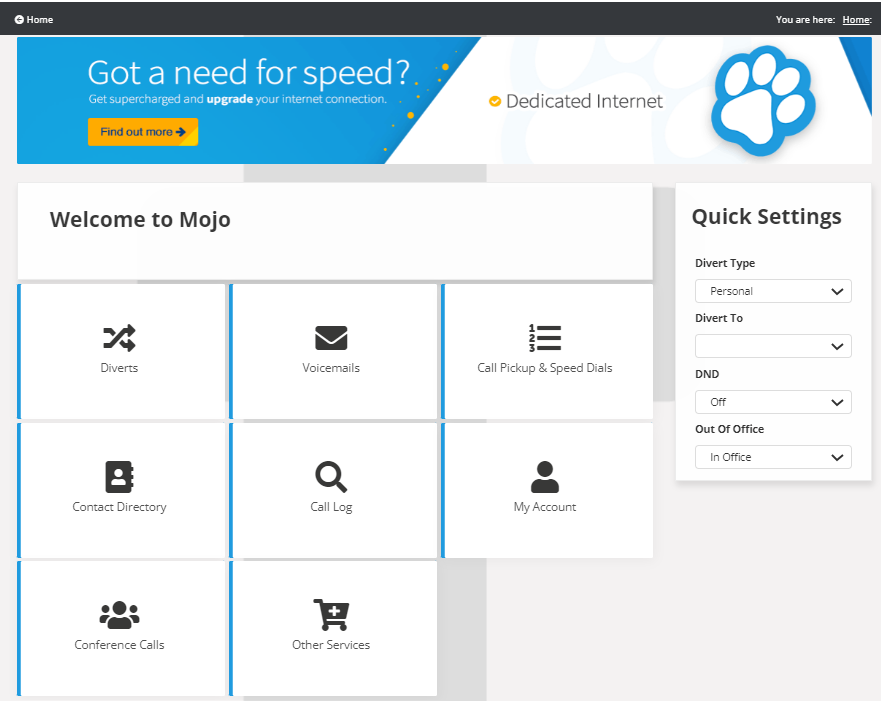Expand the DND dropdown set to Off

tap(773, 402)
